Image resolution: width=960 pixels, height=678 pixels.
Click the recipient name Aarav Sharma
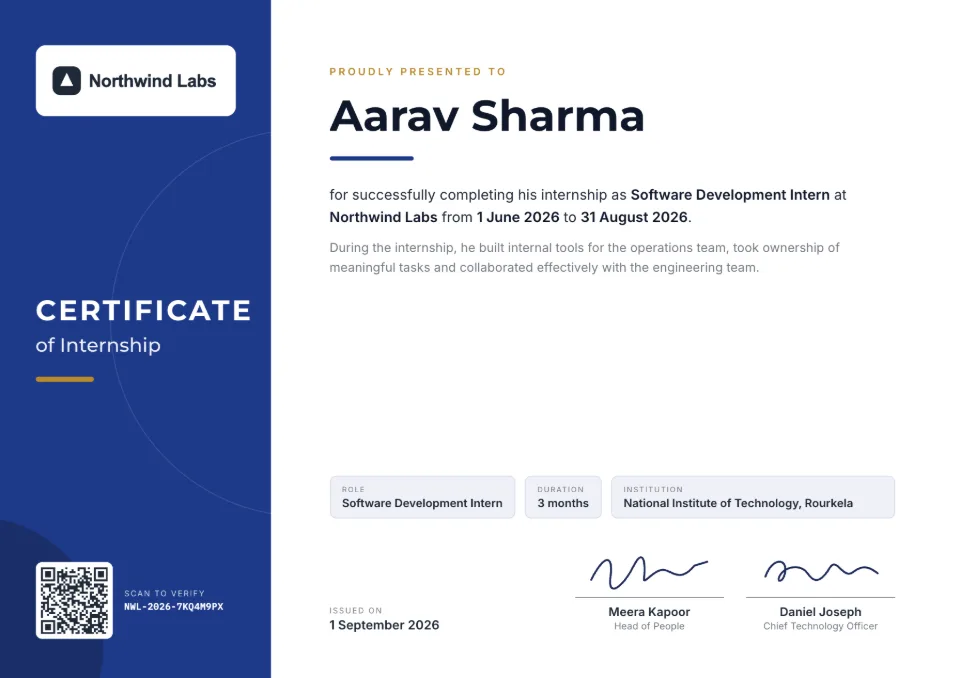[x=487, y=116]
